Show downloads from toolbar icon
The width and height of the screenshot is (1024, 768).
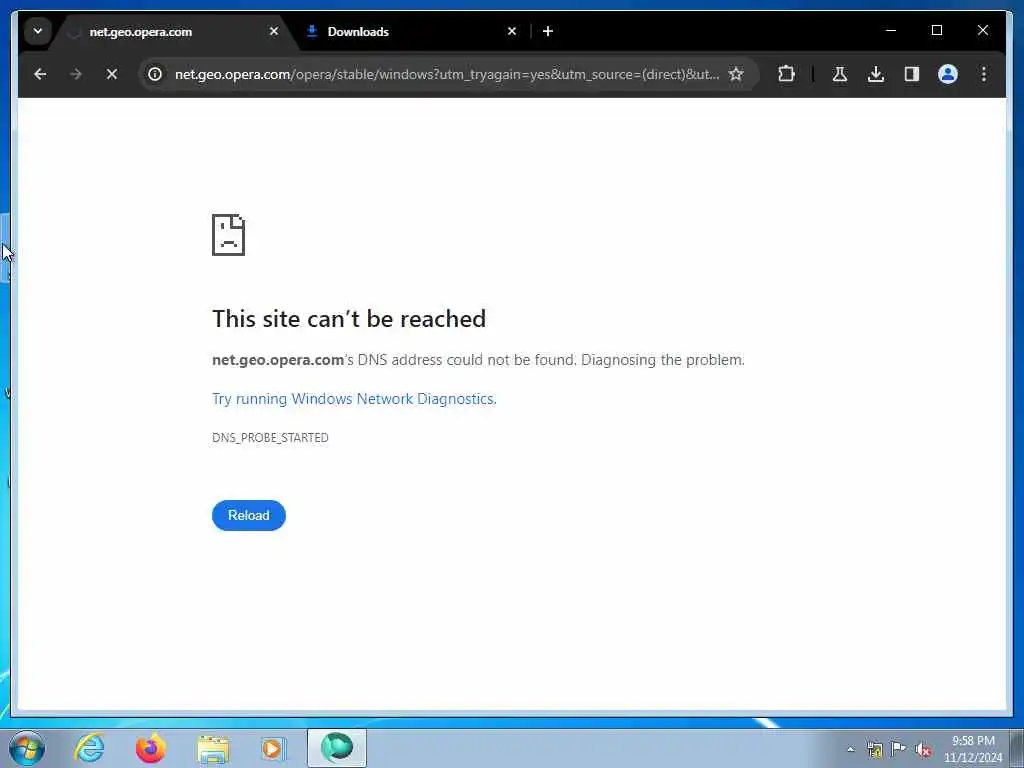tap(876, 74)
